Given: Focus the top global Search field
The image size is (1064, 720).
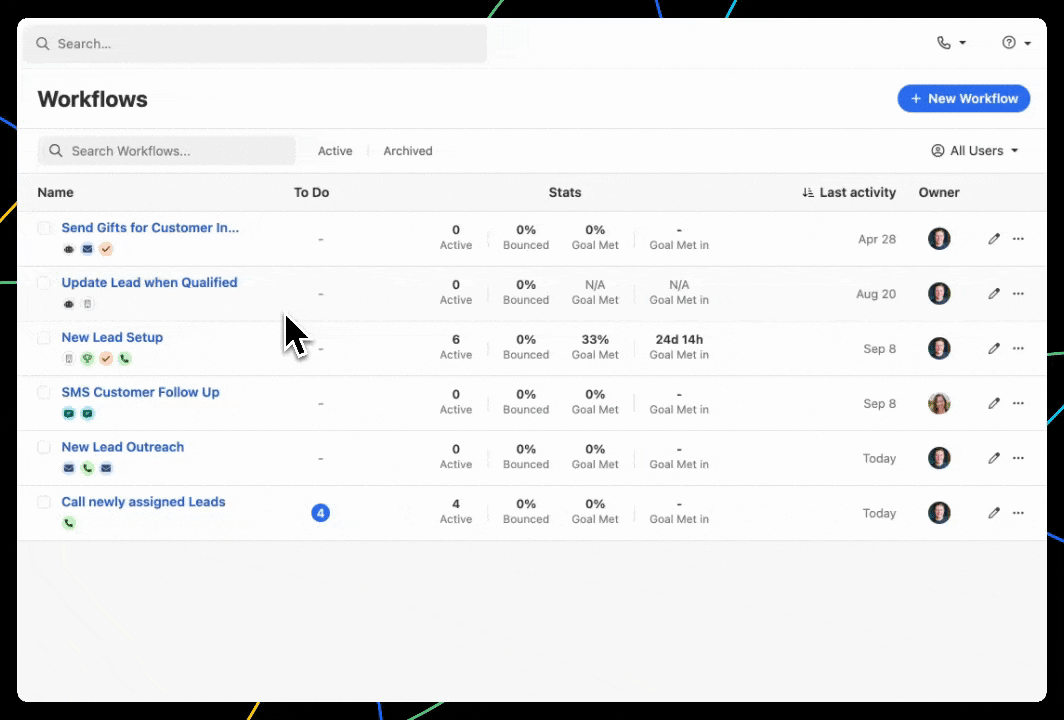Looking at the screenshot, I should [255, 43].
